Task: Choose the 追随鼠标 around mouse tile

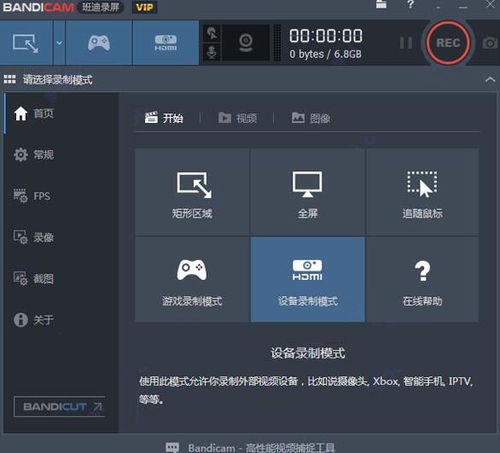Action: click(422, 192)
